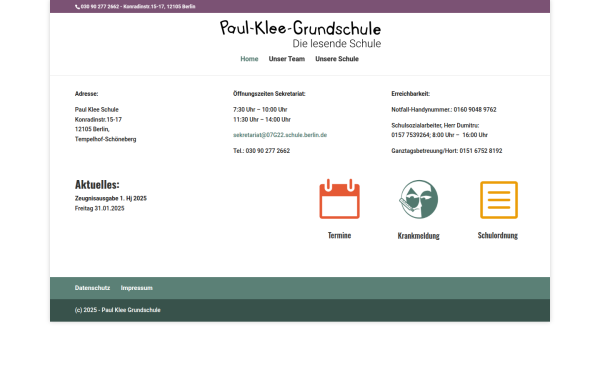
Task: Click the Notfall-Handynummer phone number
Action: (x=475, y=109)
